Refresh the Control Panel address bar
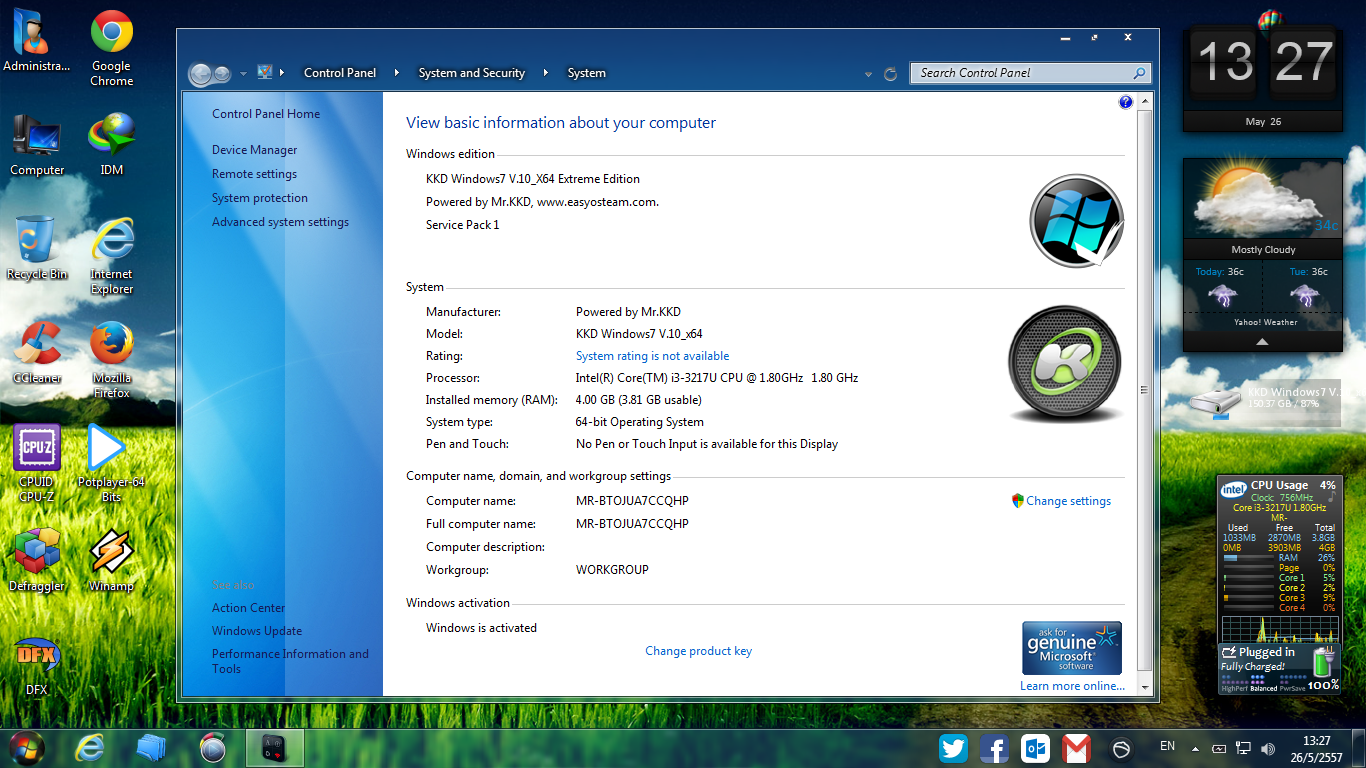The width and height of the screenshot is (1366, 768). (891, 73)
